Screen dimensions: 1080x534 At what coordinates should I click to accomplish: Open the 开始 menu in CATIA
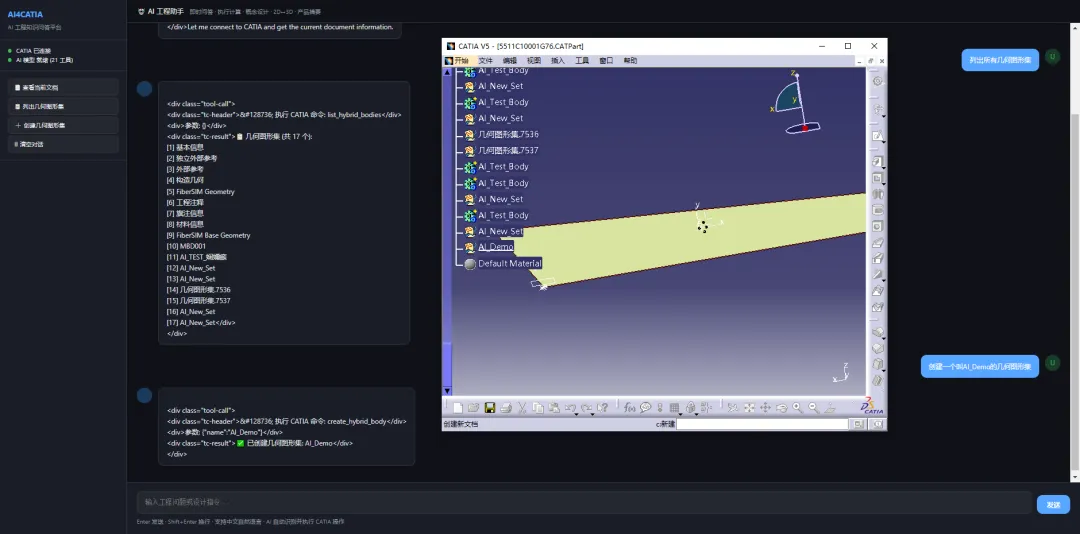pos(461,61)
